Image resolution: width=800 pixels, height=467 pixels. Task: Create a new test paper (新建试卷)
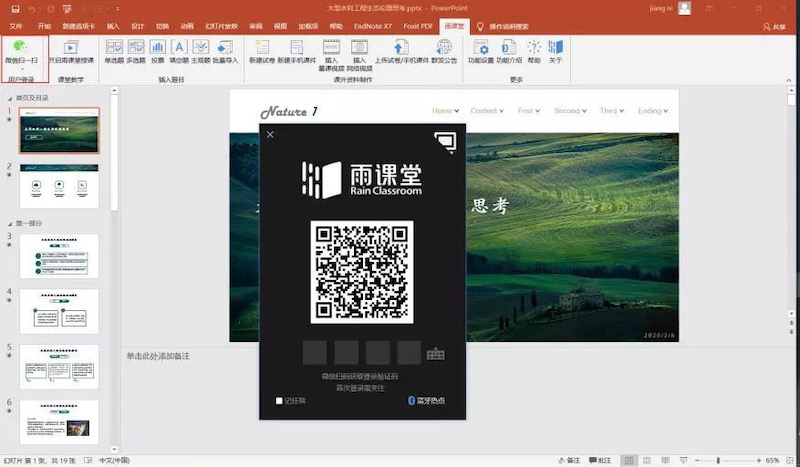coord(262,52)
